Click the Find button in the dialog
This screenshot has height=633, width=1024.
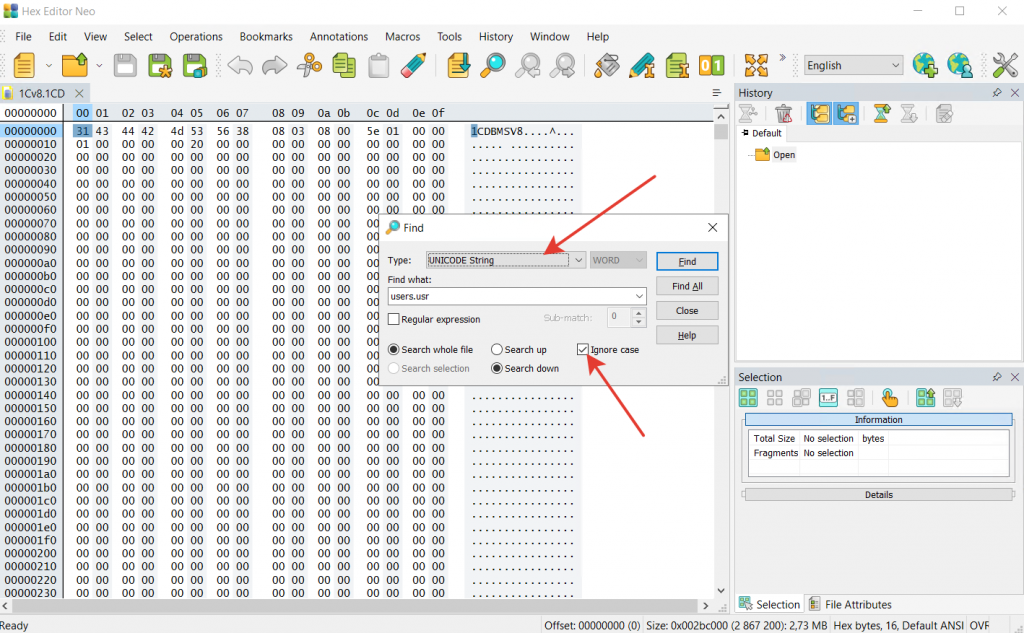[x=687, y=261]
